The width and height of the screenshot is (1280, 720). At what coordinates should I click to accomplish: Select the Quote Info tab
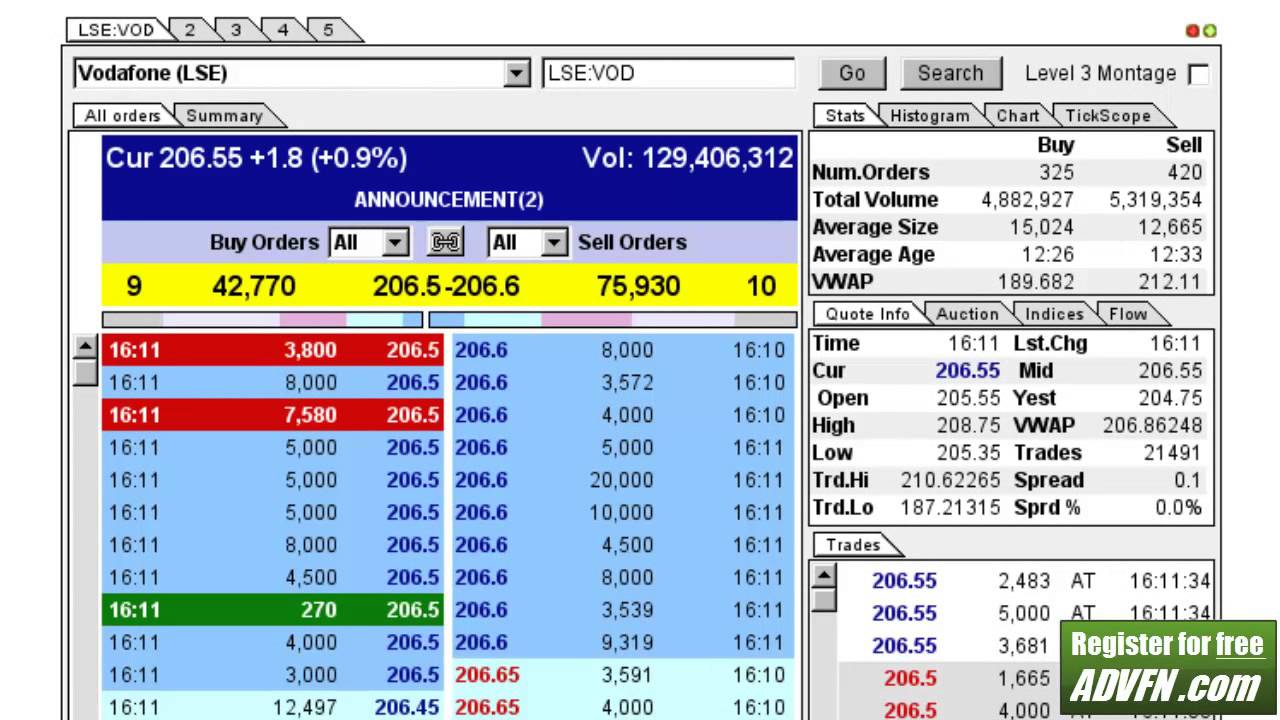tap(868, 314)
